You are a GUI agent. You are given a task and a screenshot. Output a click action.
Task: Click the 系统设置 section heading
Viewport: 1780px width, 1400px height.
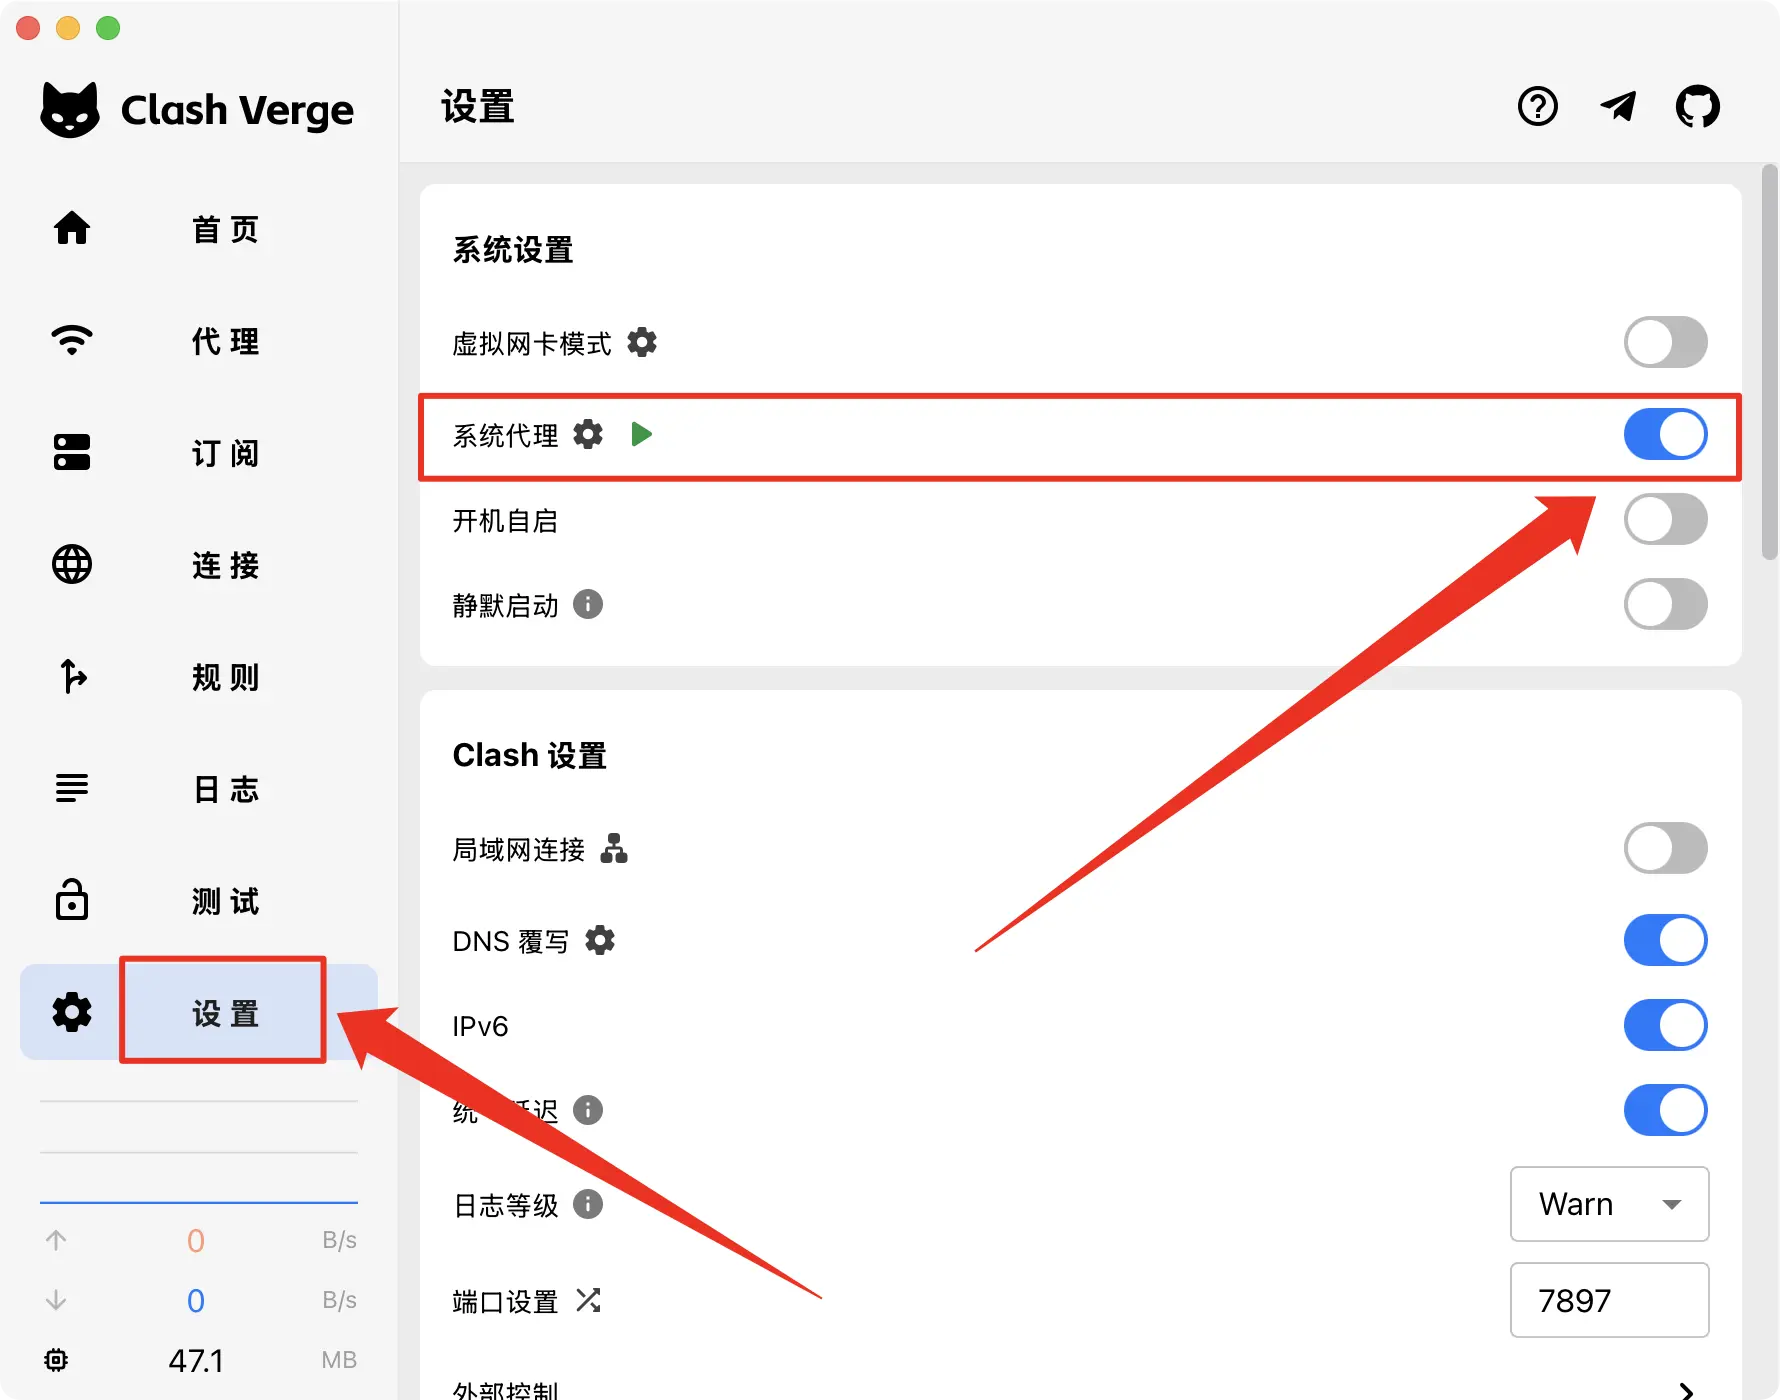pos(513,250)
